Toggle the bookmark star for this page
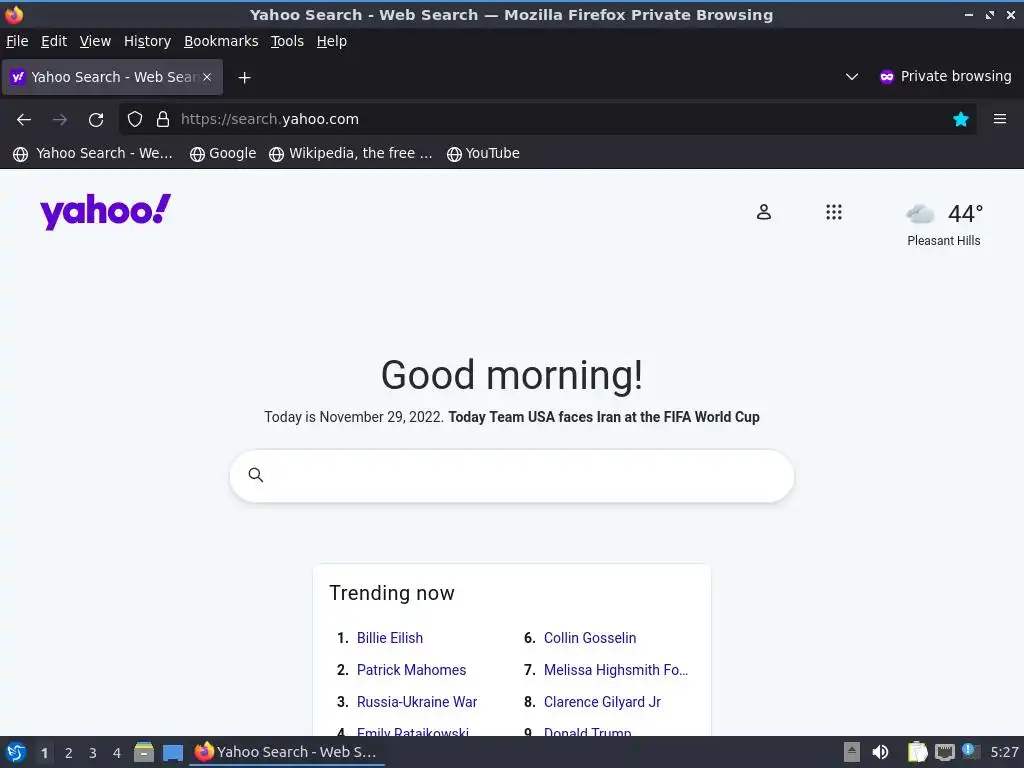This screenshot has width=1024, height=768. tap(961, 119)
